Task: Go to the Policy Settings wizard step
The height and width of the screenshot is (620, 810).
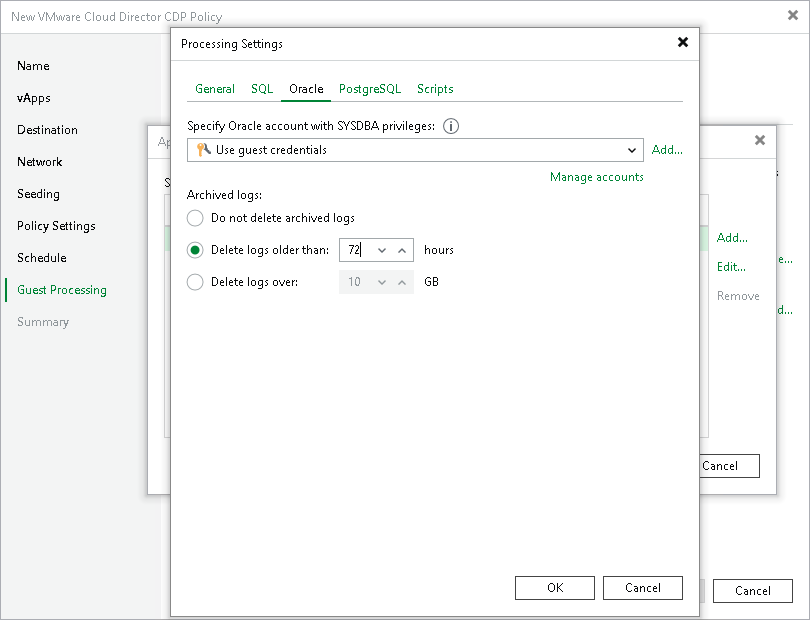Action: coord(56,226)
